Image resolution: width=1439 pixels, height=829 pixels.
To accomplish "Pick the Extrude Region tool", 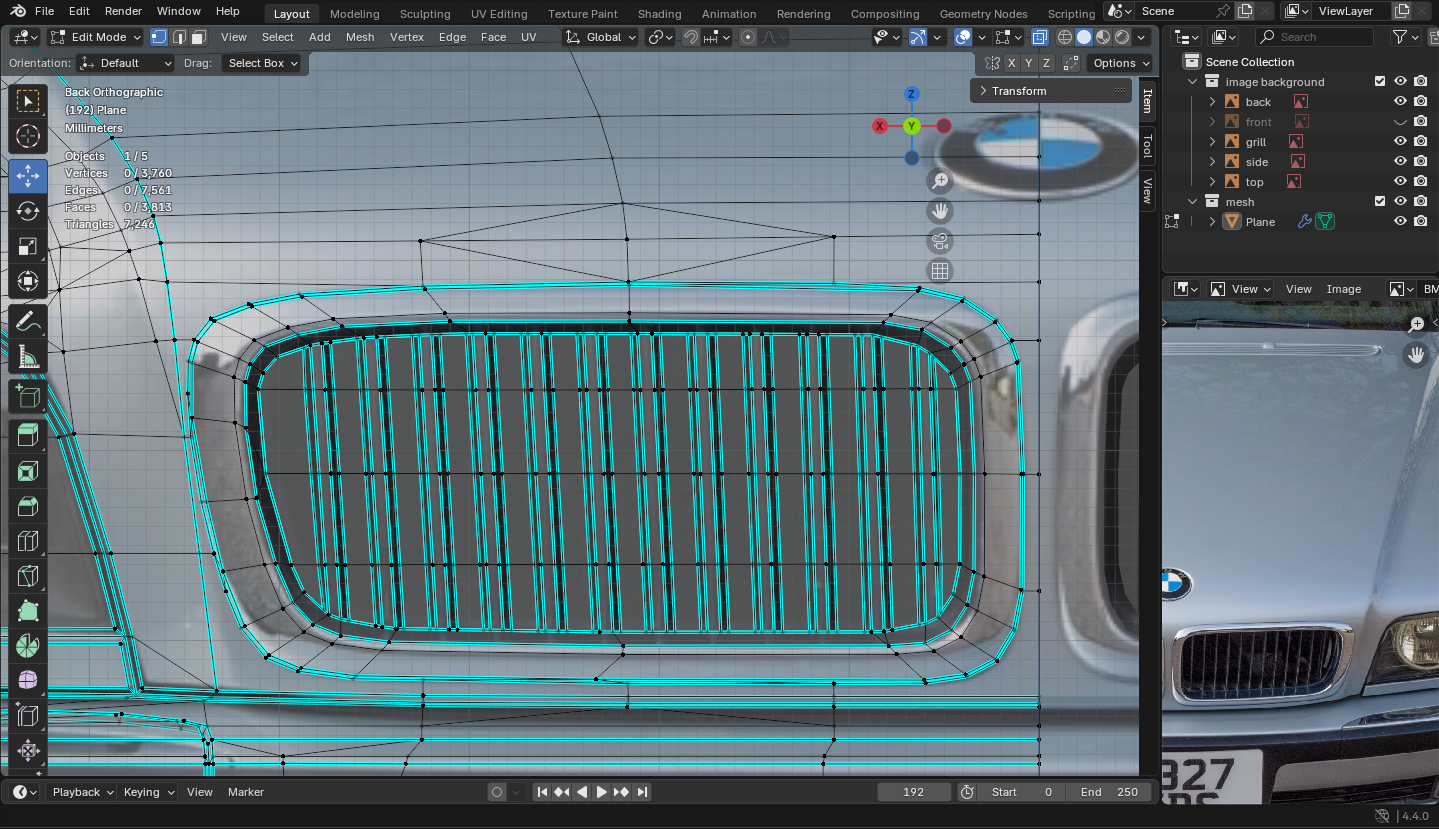I will (28, 434).
